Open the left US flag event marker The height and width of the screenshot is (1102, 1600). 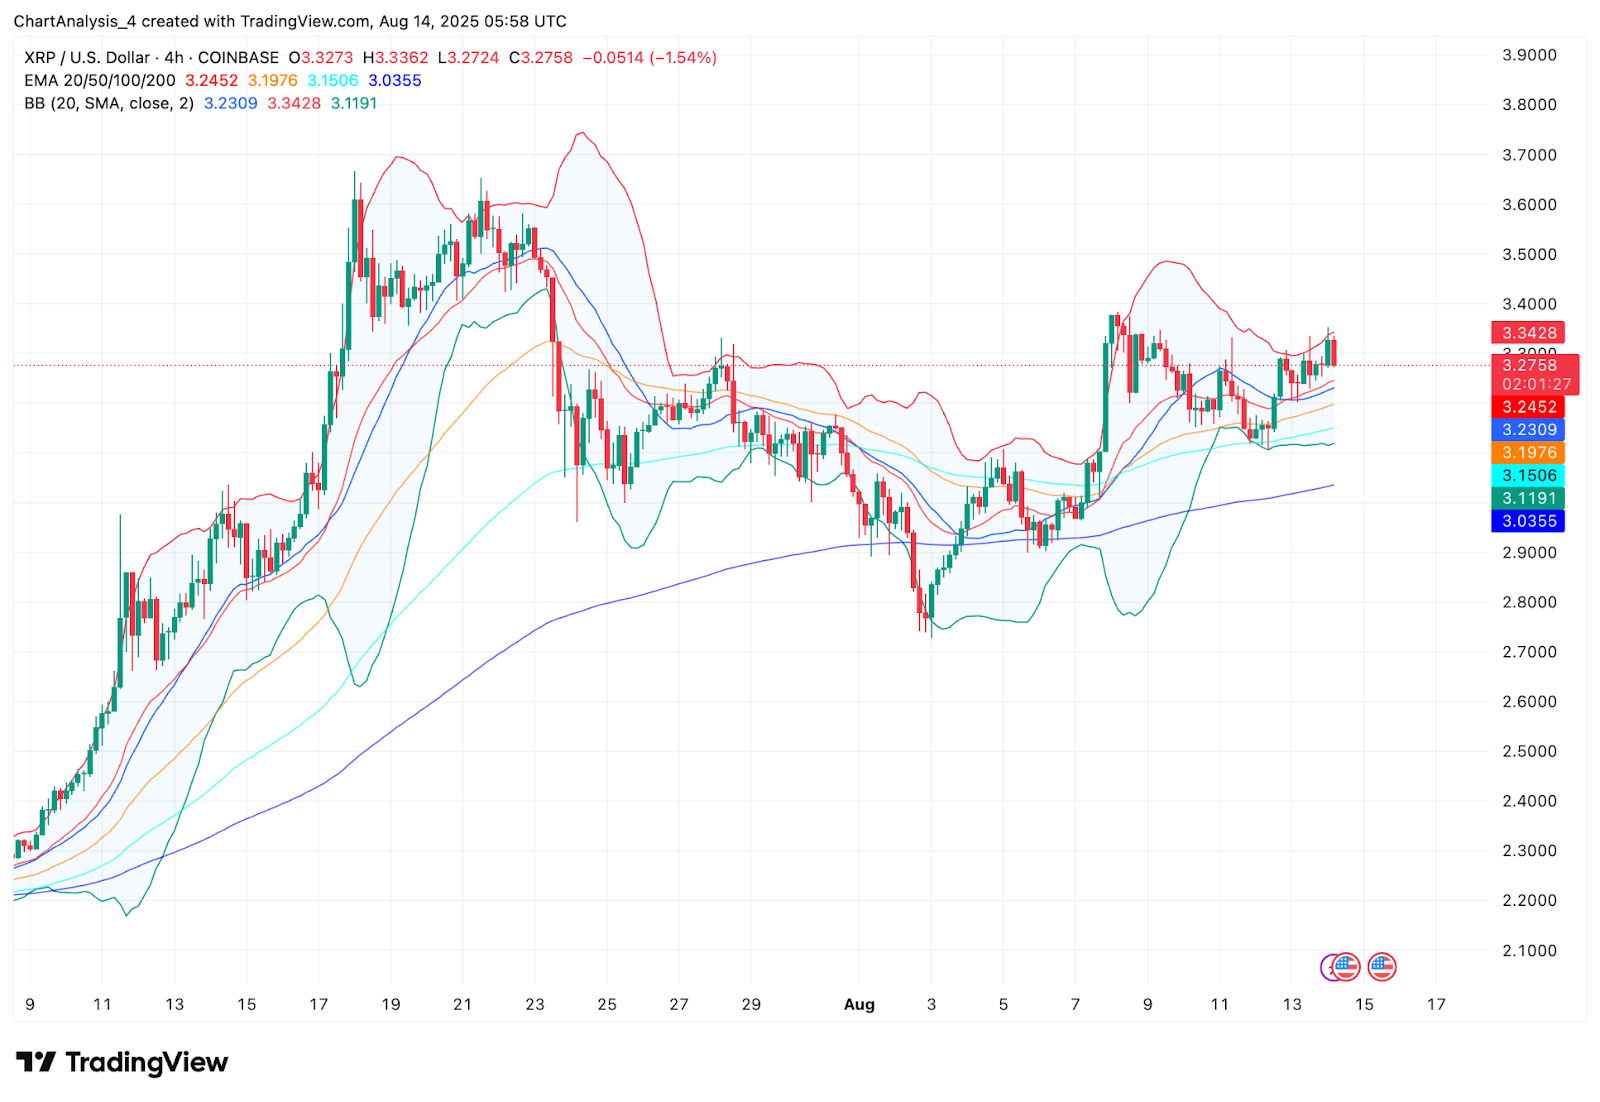coord(1346,967)
